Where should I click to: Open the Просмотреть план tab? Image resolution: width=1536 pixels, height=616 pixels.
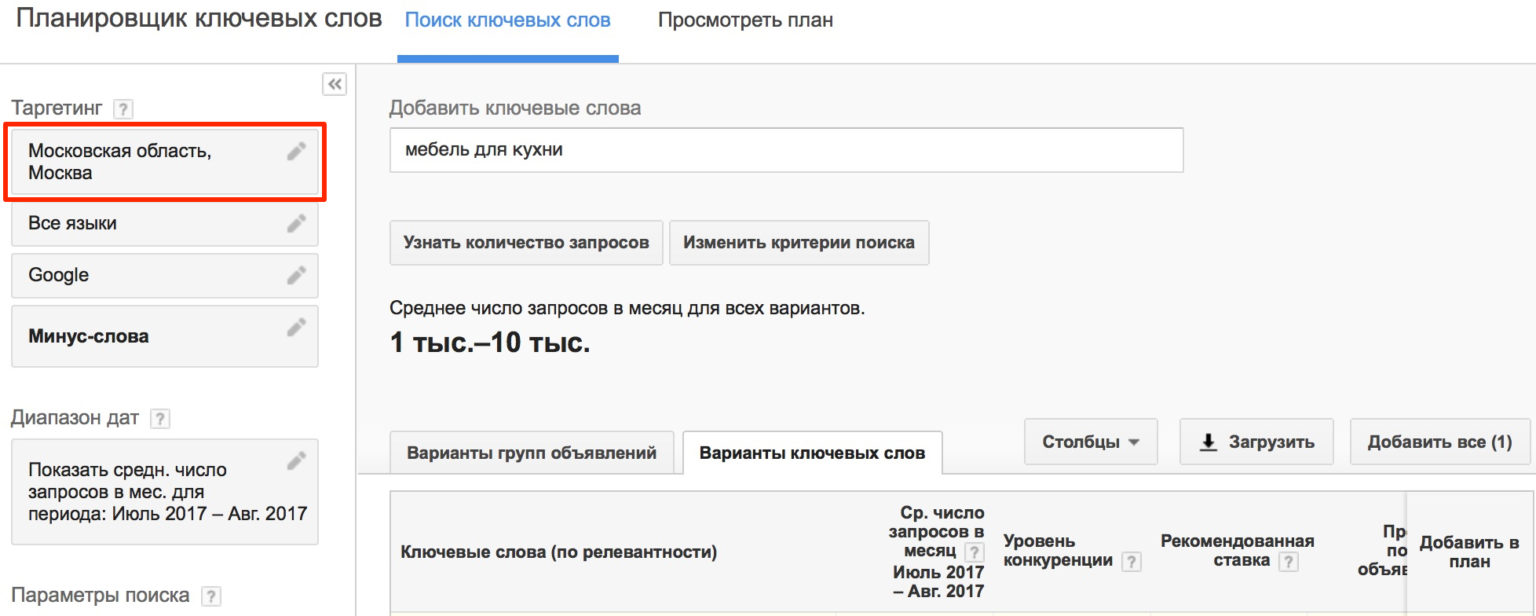click(x=745, y=21)
